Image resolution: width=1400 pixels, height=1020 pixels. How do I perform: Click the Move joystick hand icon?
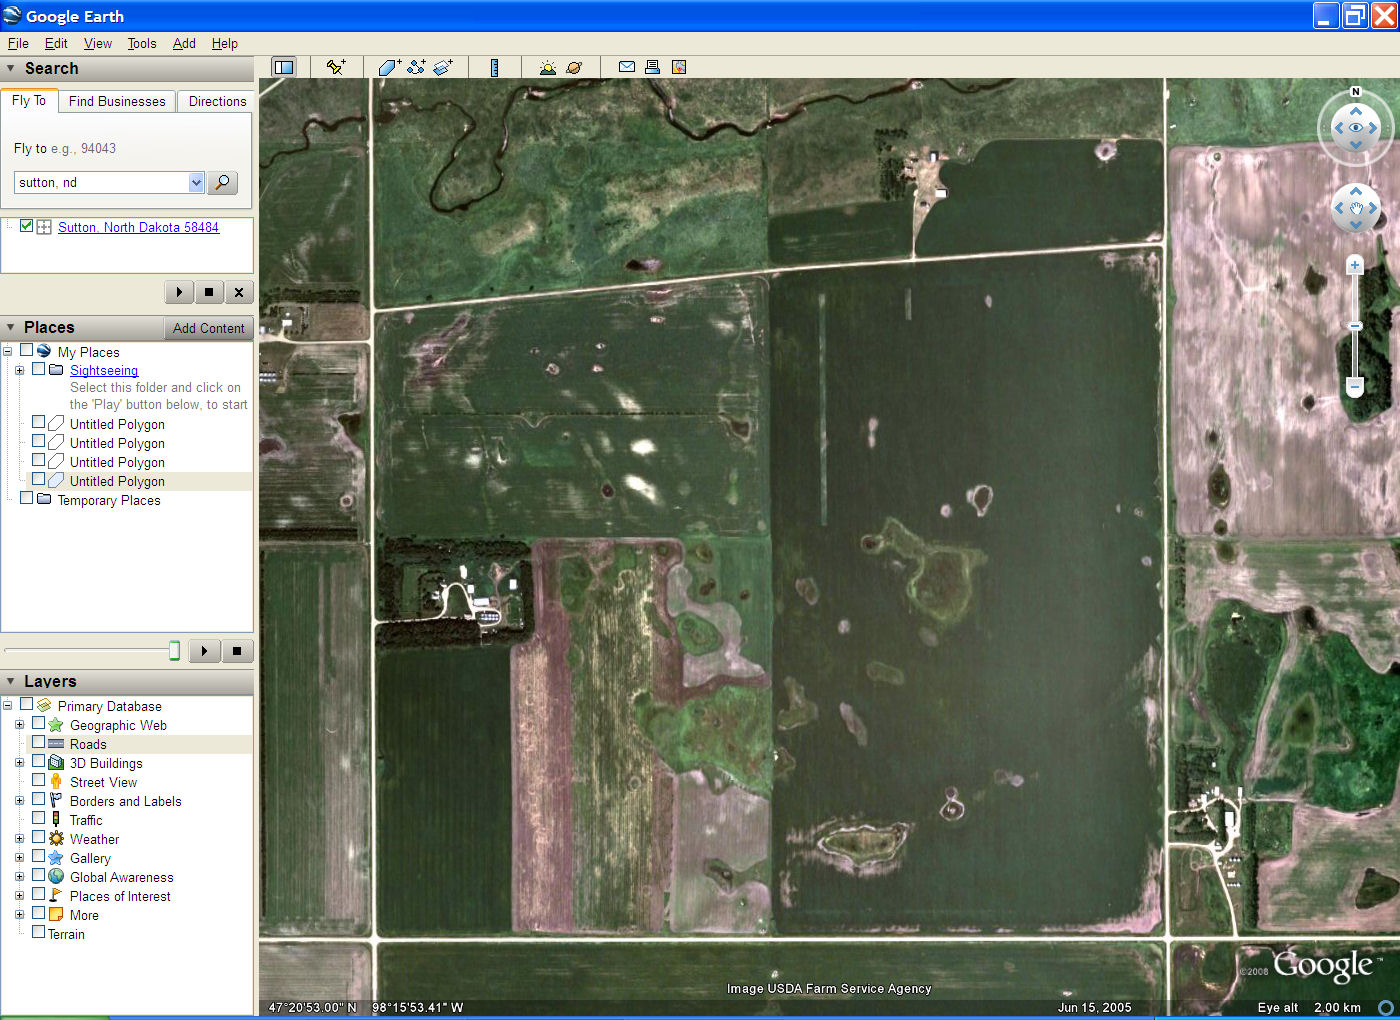pyautogui.click(x=1356, y=209)
